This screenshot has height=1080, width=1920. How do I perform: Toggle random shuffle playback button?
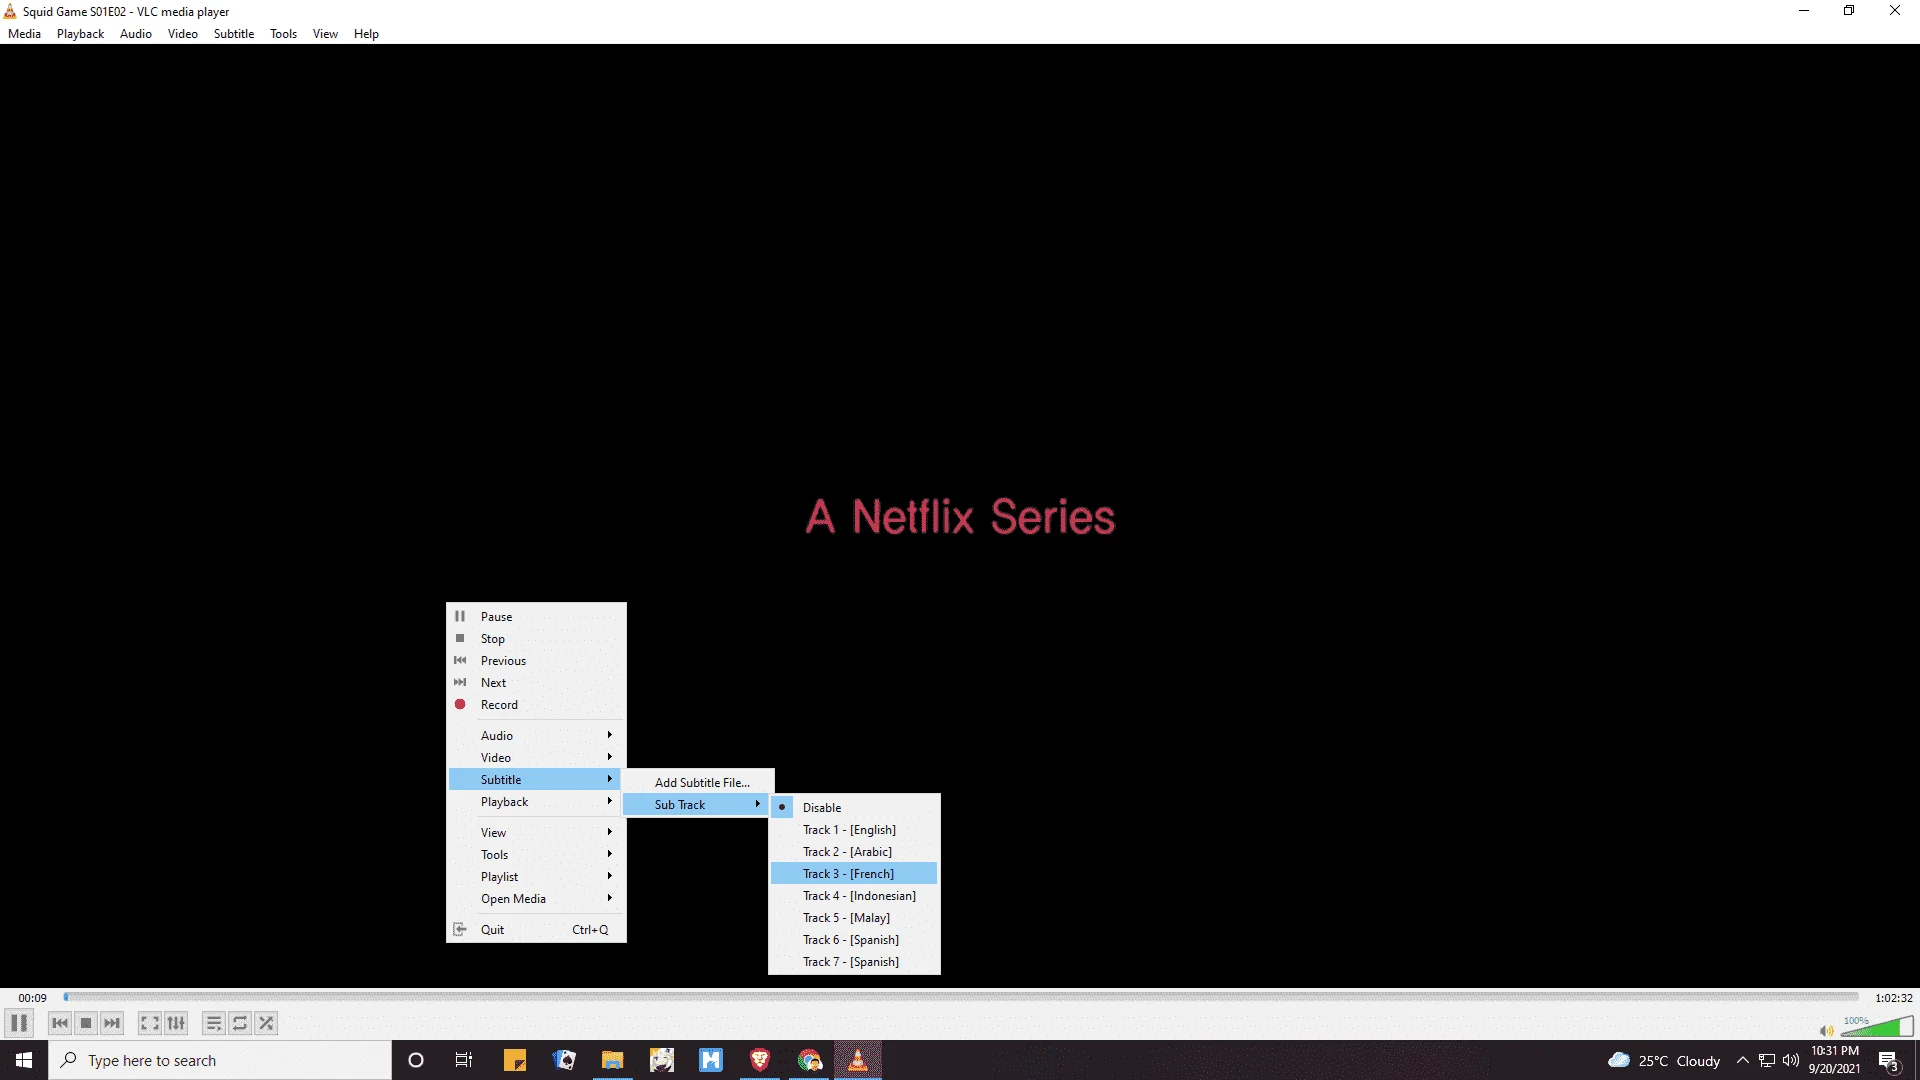[266, 1023]
